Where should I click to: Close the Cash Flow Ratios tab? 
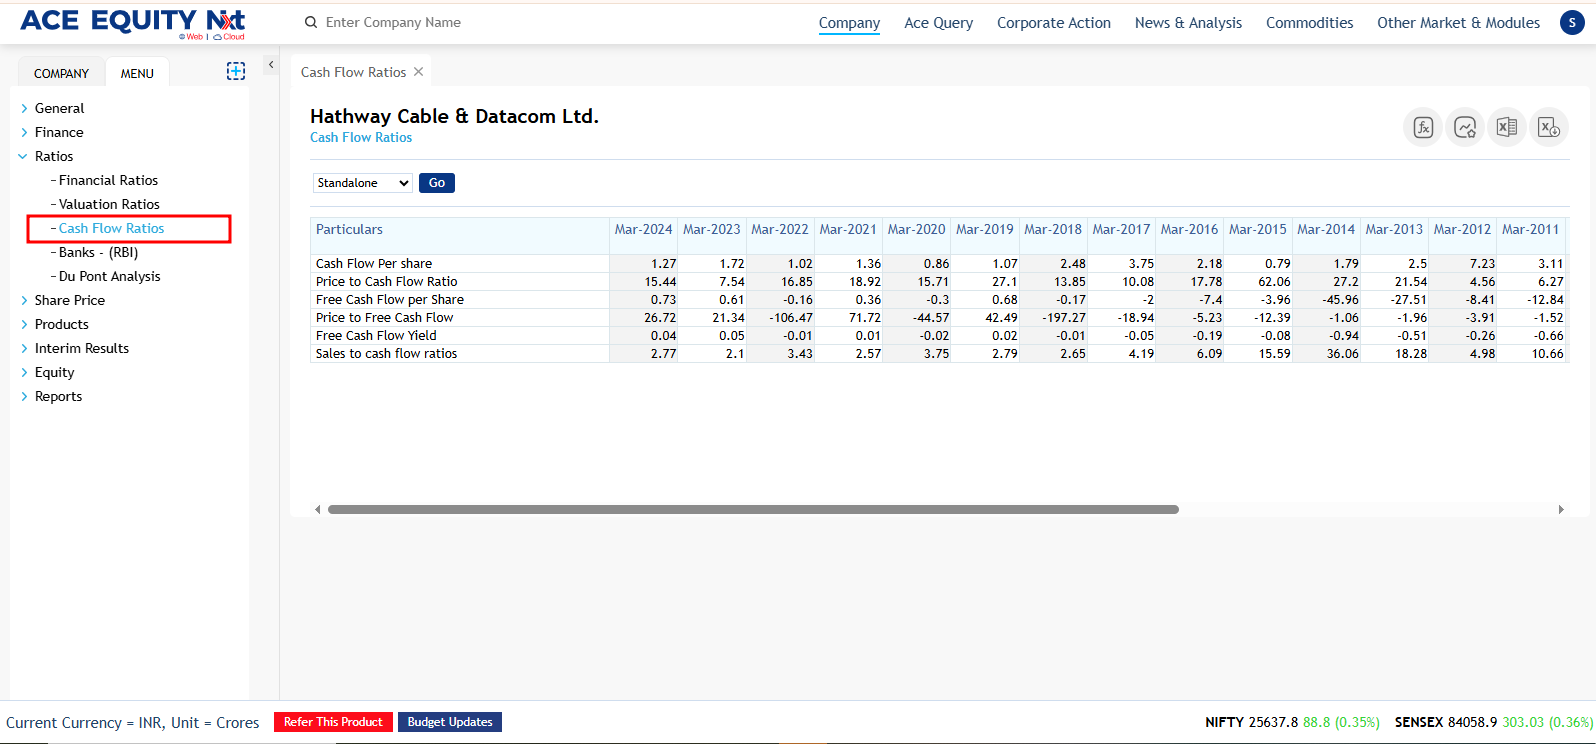pyautogui.click(x=419, y=72)
